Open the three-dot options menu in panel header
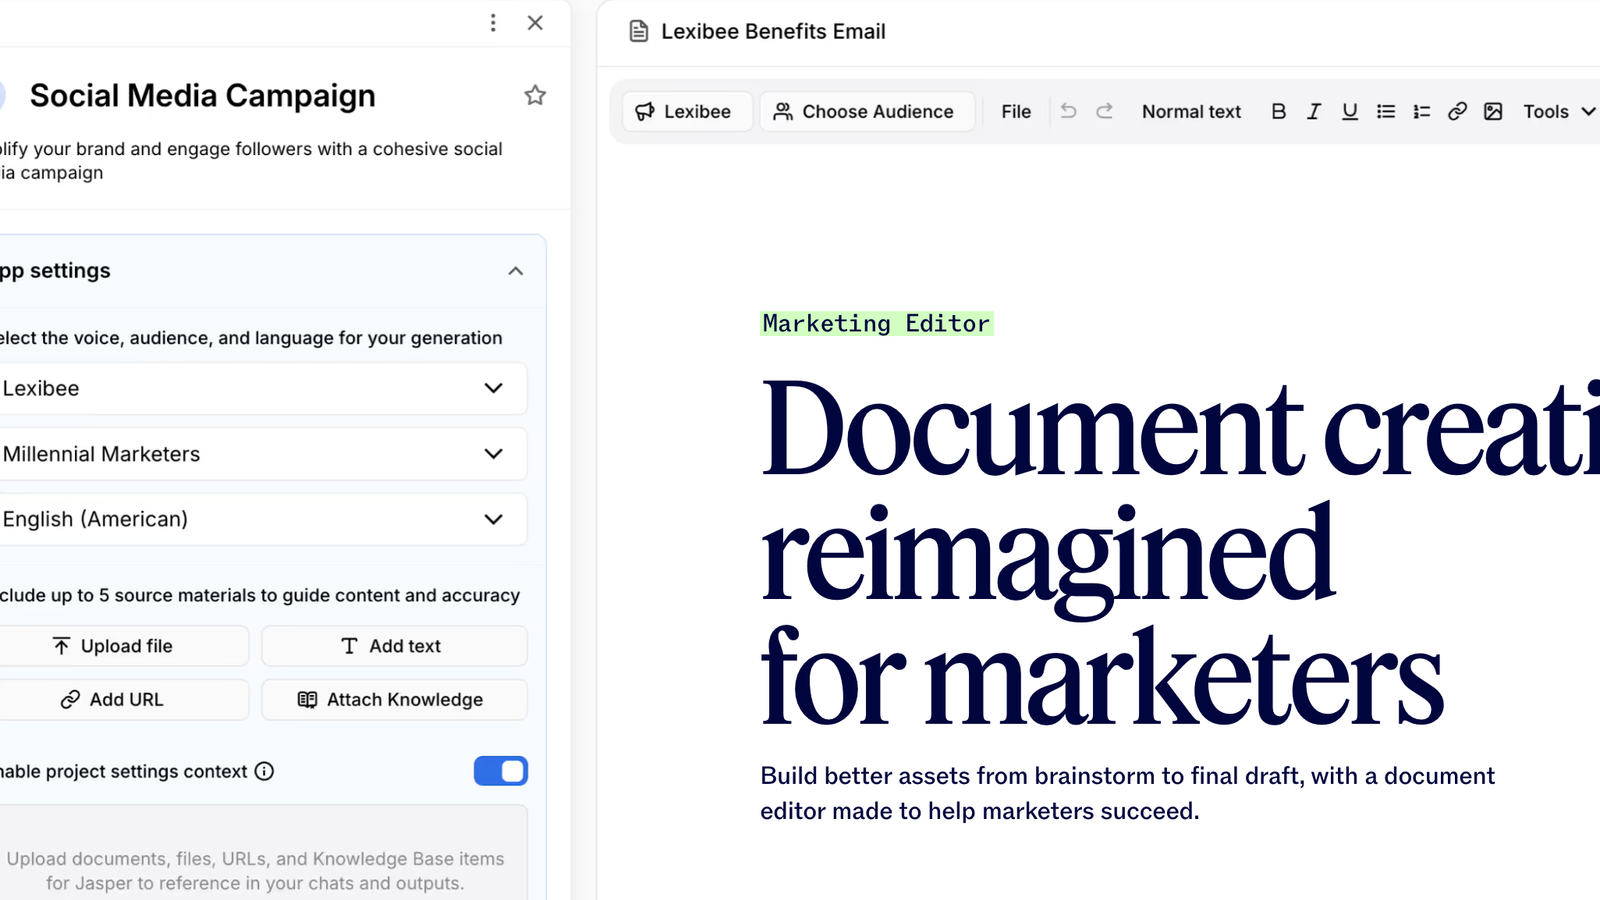This screenshot has height=900, width=1600. [x=493, y=23]
